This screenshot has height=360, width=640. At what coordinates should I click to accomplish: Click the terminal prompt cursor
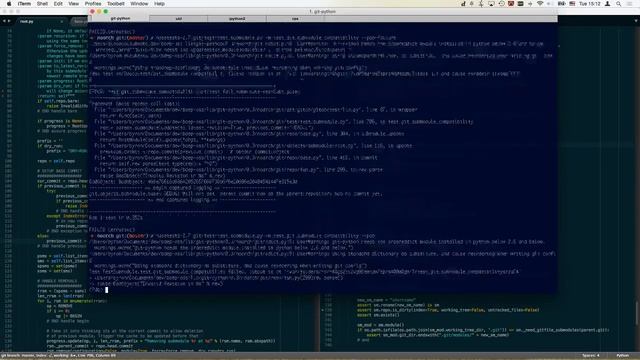[107, 290]
